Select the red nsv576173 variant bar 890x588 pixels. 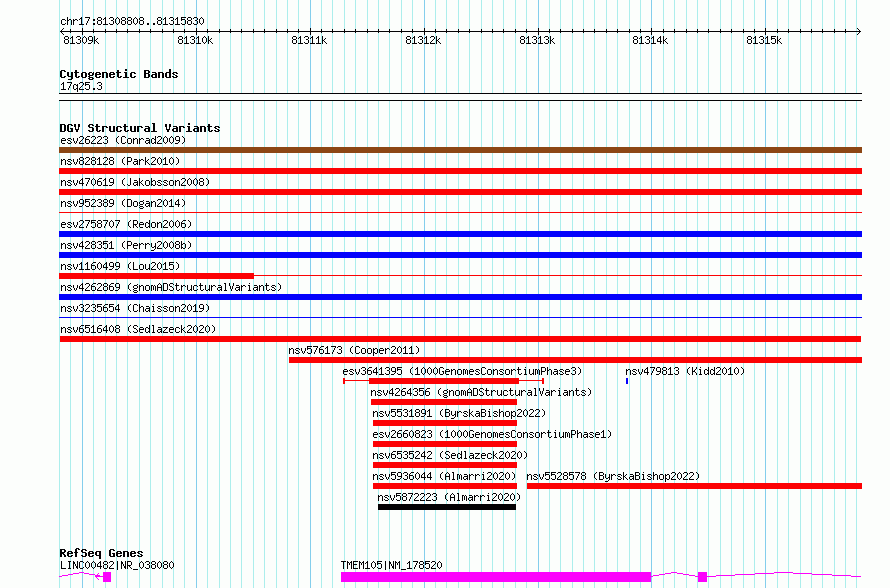575,360
